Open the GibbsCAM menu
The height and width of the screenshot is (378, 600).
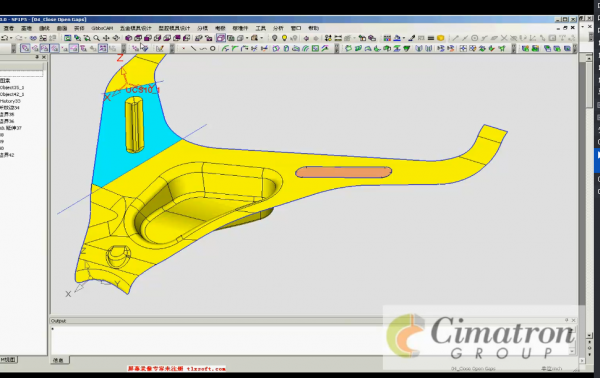(102, 28)
